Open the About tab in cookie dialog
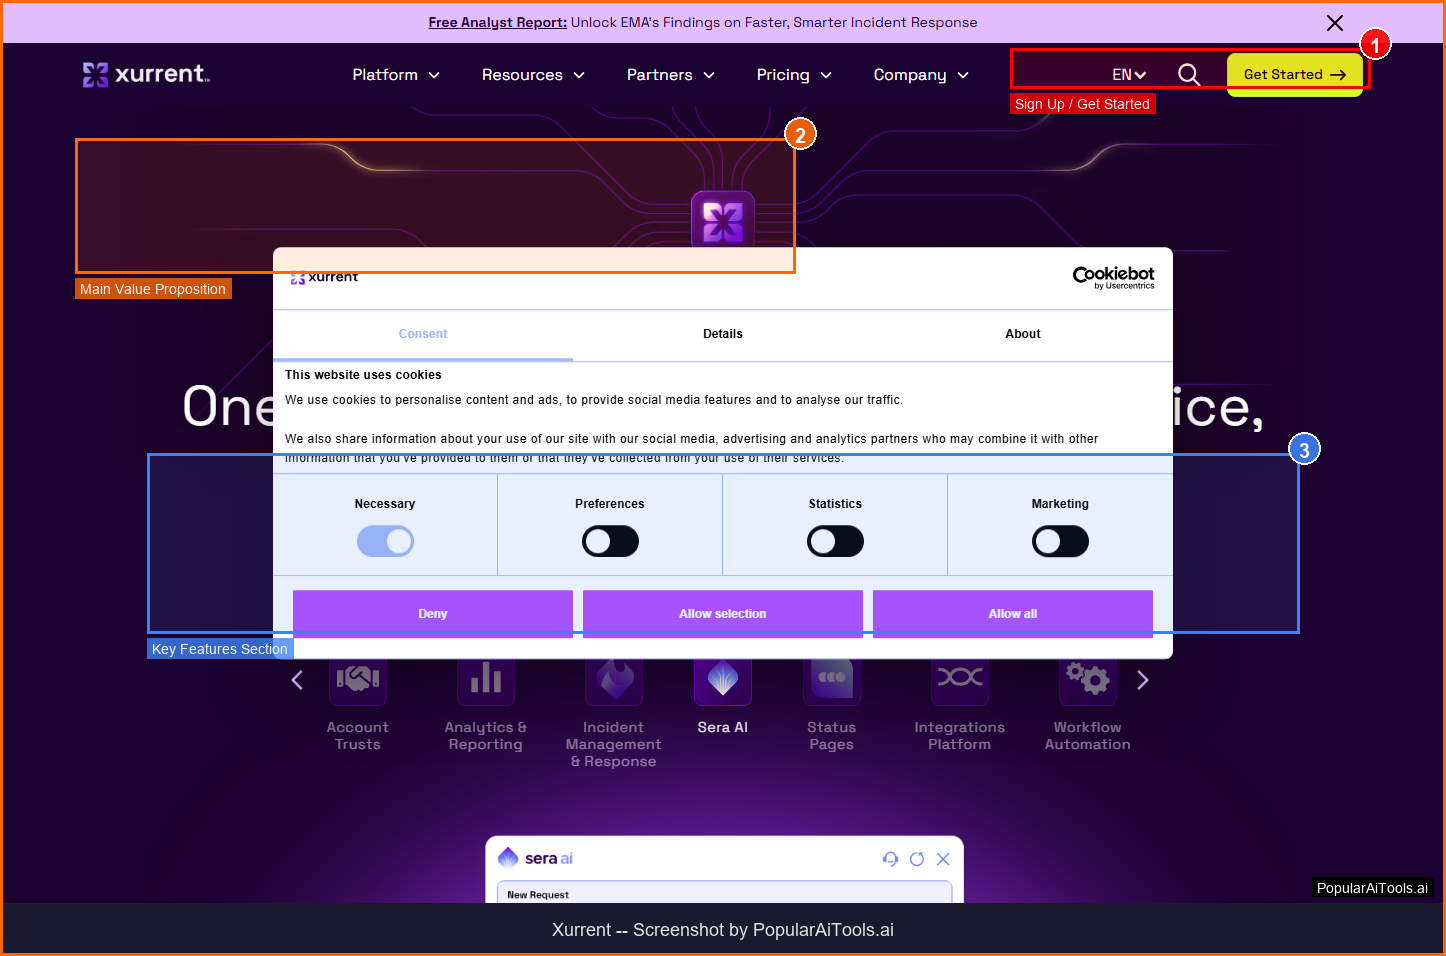1446x956 pixels. (1022, 334)
